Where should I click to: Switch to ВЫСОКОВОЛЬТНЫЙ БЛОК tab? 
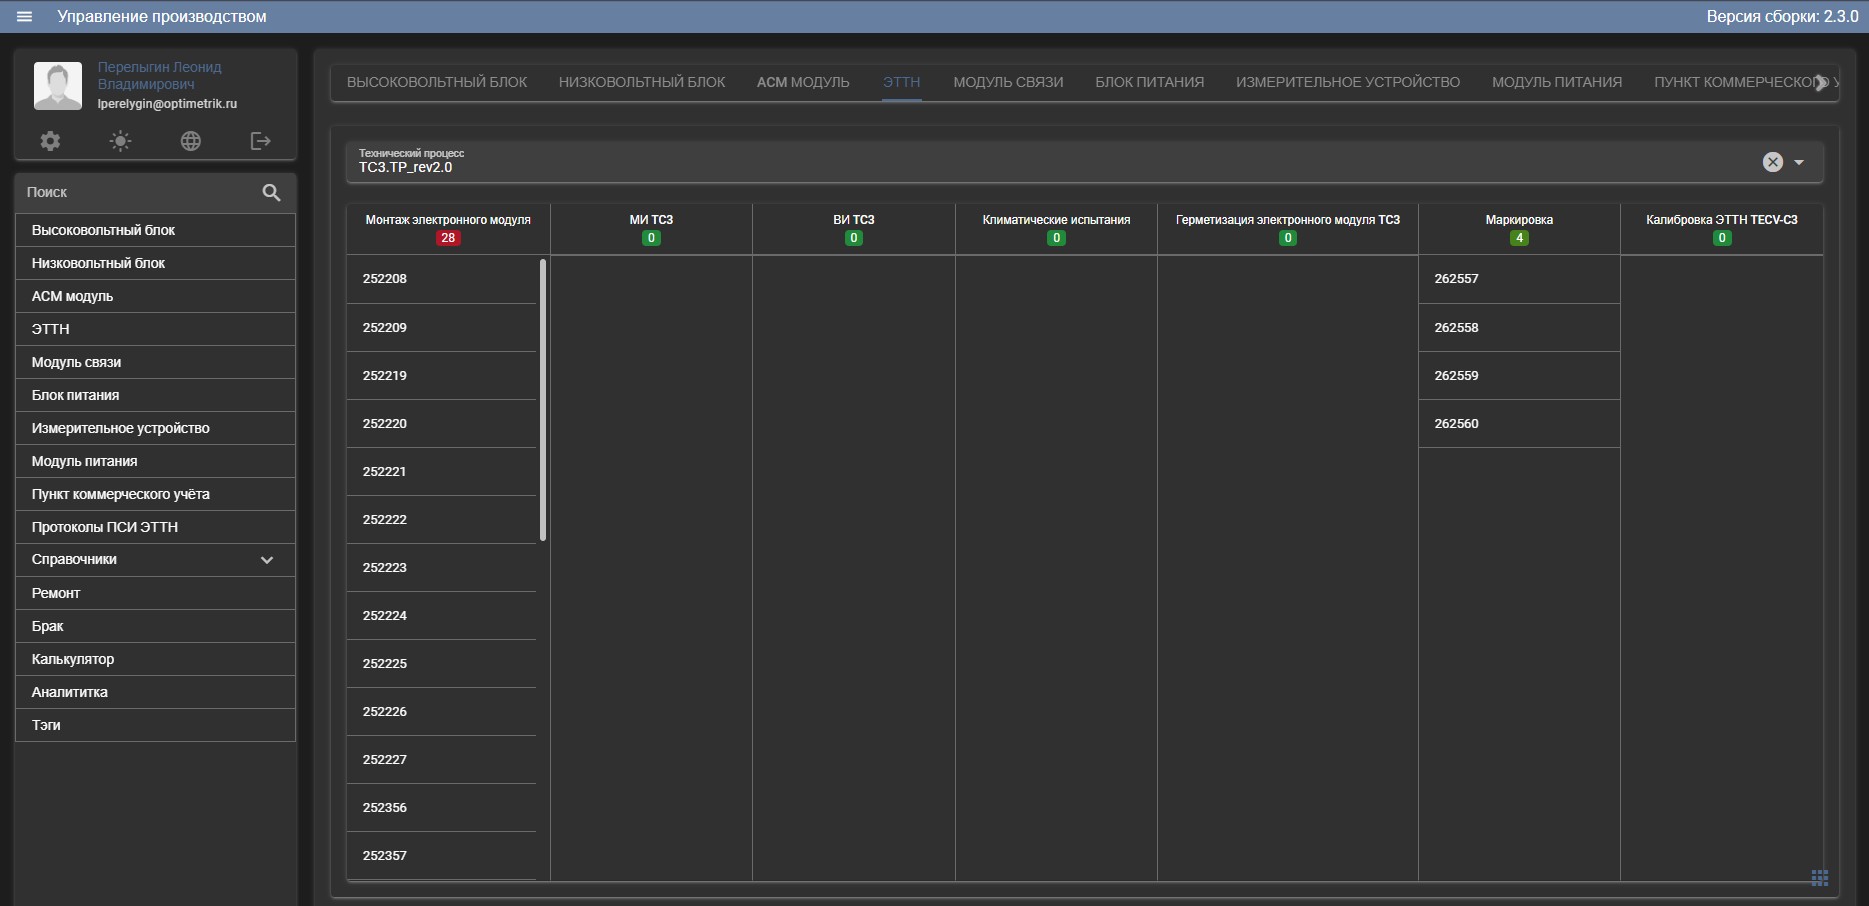[x=437, y=82]
